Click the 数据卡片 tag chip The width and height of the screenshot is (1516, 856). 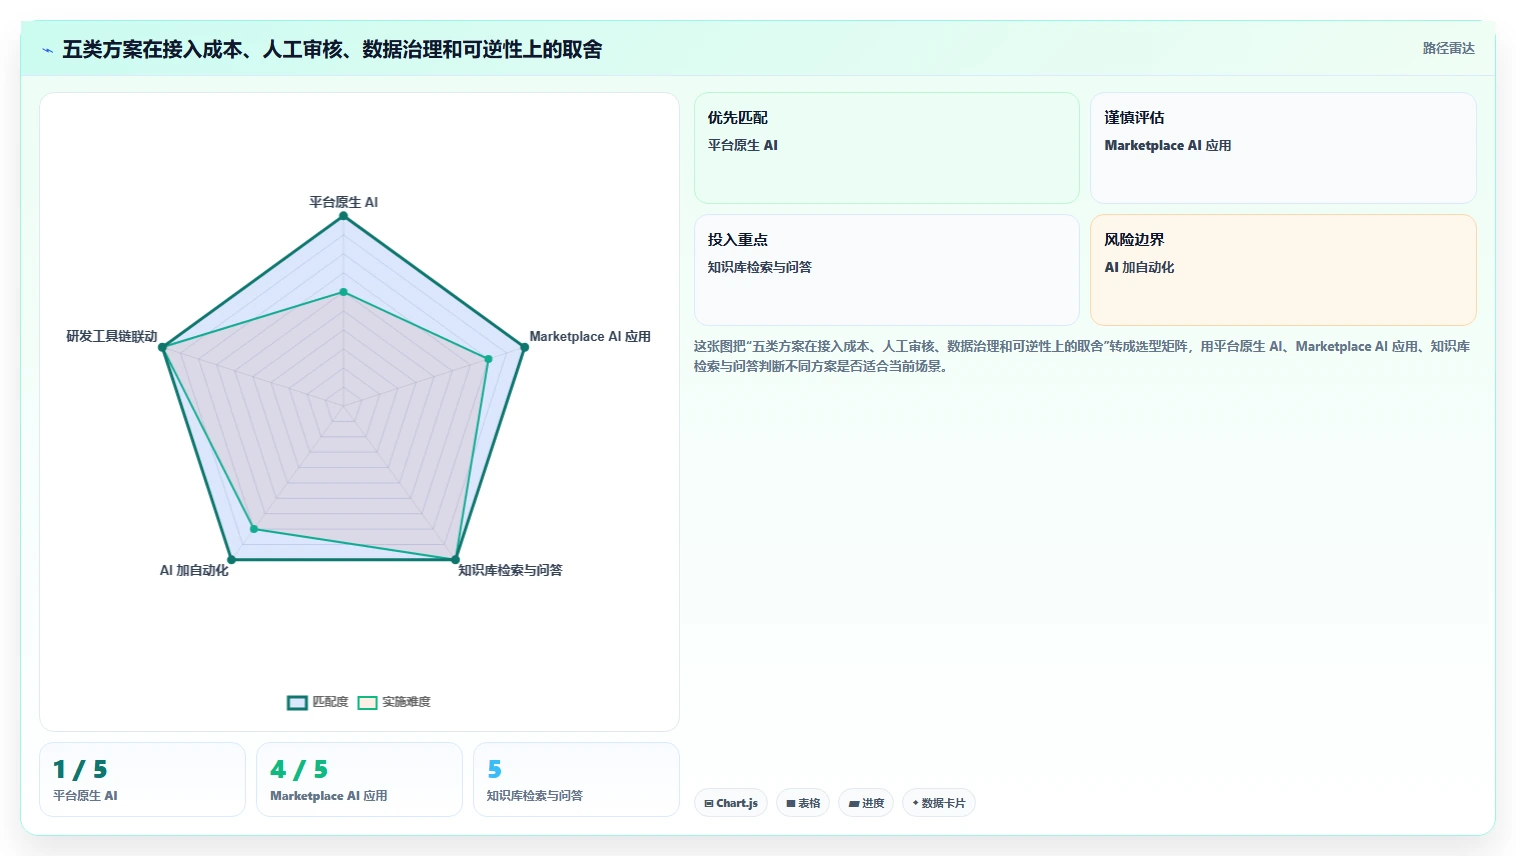[939, 803]
